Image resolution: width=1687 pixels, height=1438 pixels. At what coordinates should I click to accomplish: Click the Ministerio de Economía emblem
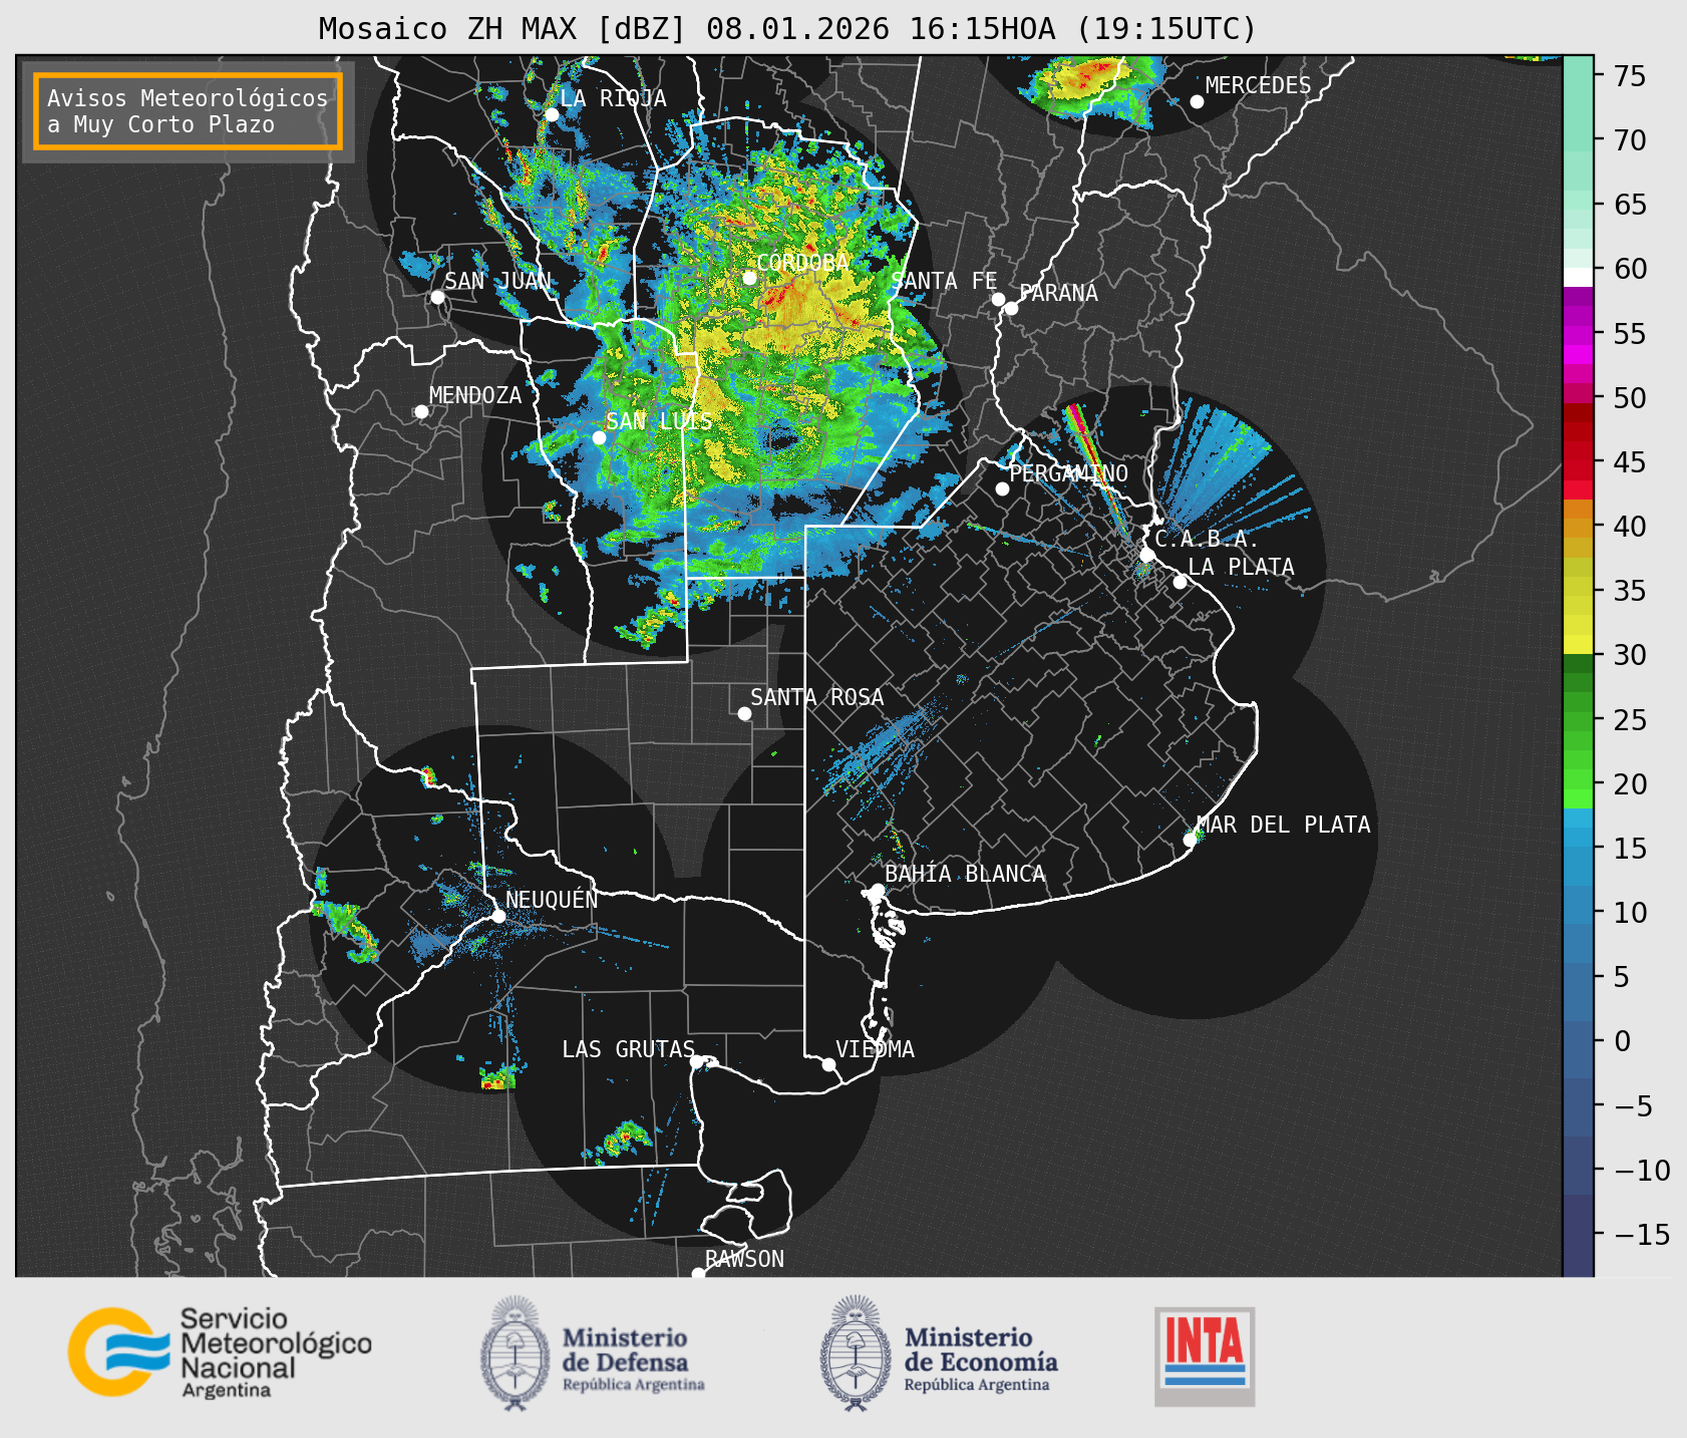click(x=856, y=1353)
